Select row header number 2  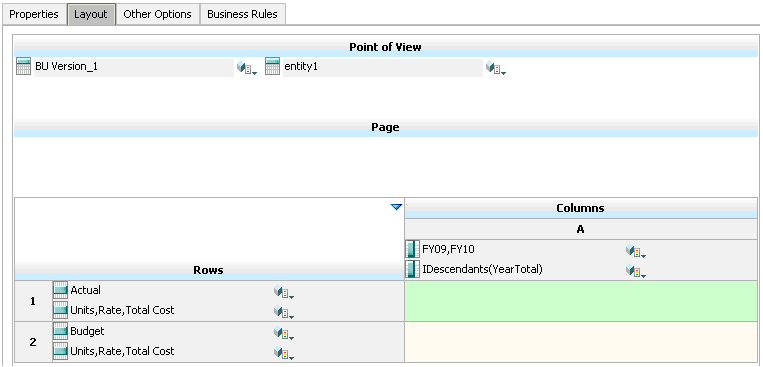(x=33, y=342)
